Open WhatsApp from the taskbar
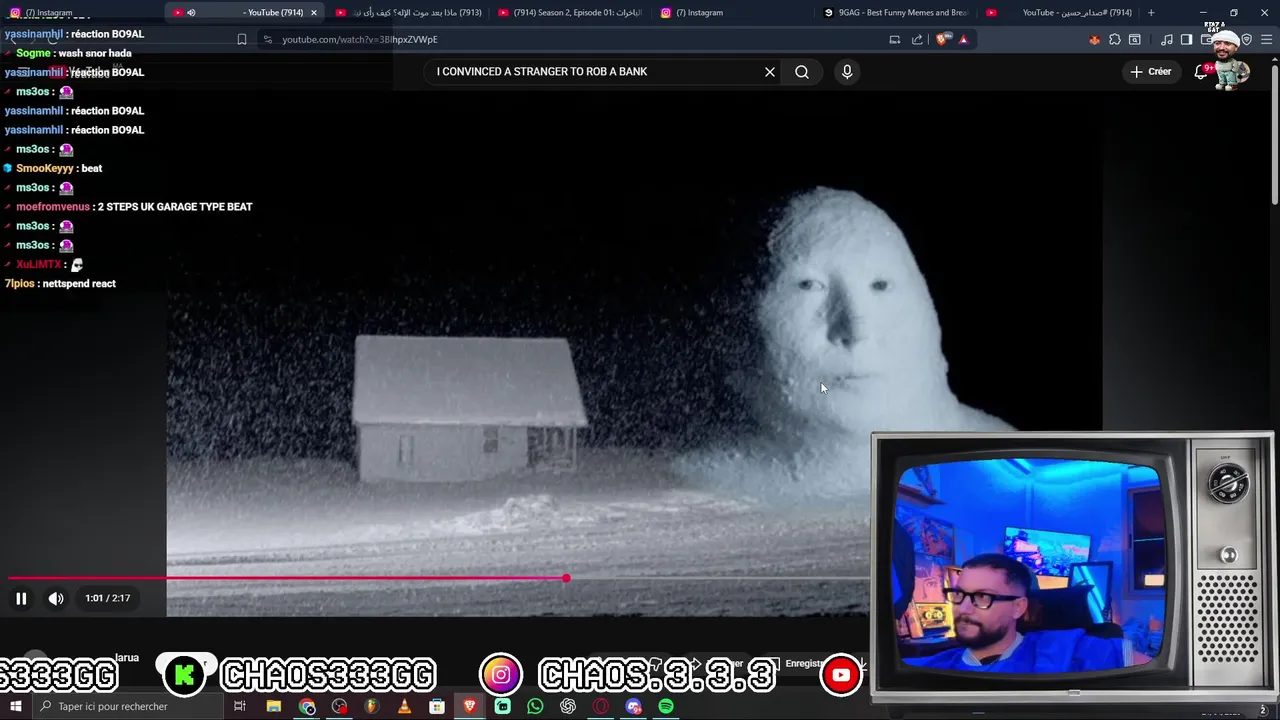The image size is (1280, 720). (x=535, y=706)
